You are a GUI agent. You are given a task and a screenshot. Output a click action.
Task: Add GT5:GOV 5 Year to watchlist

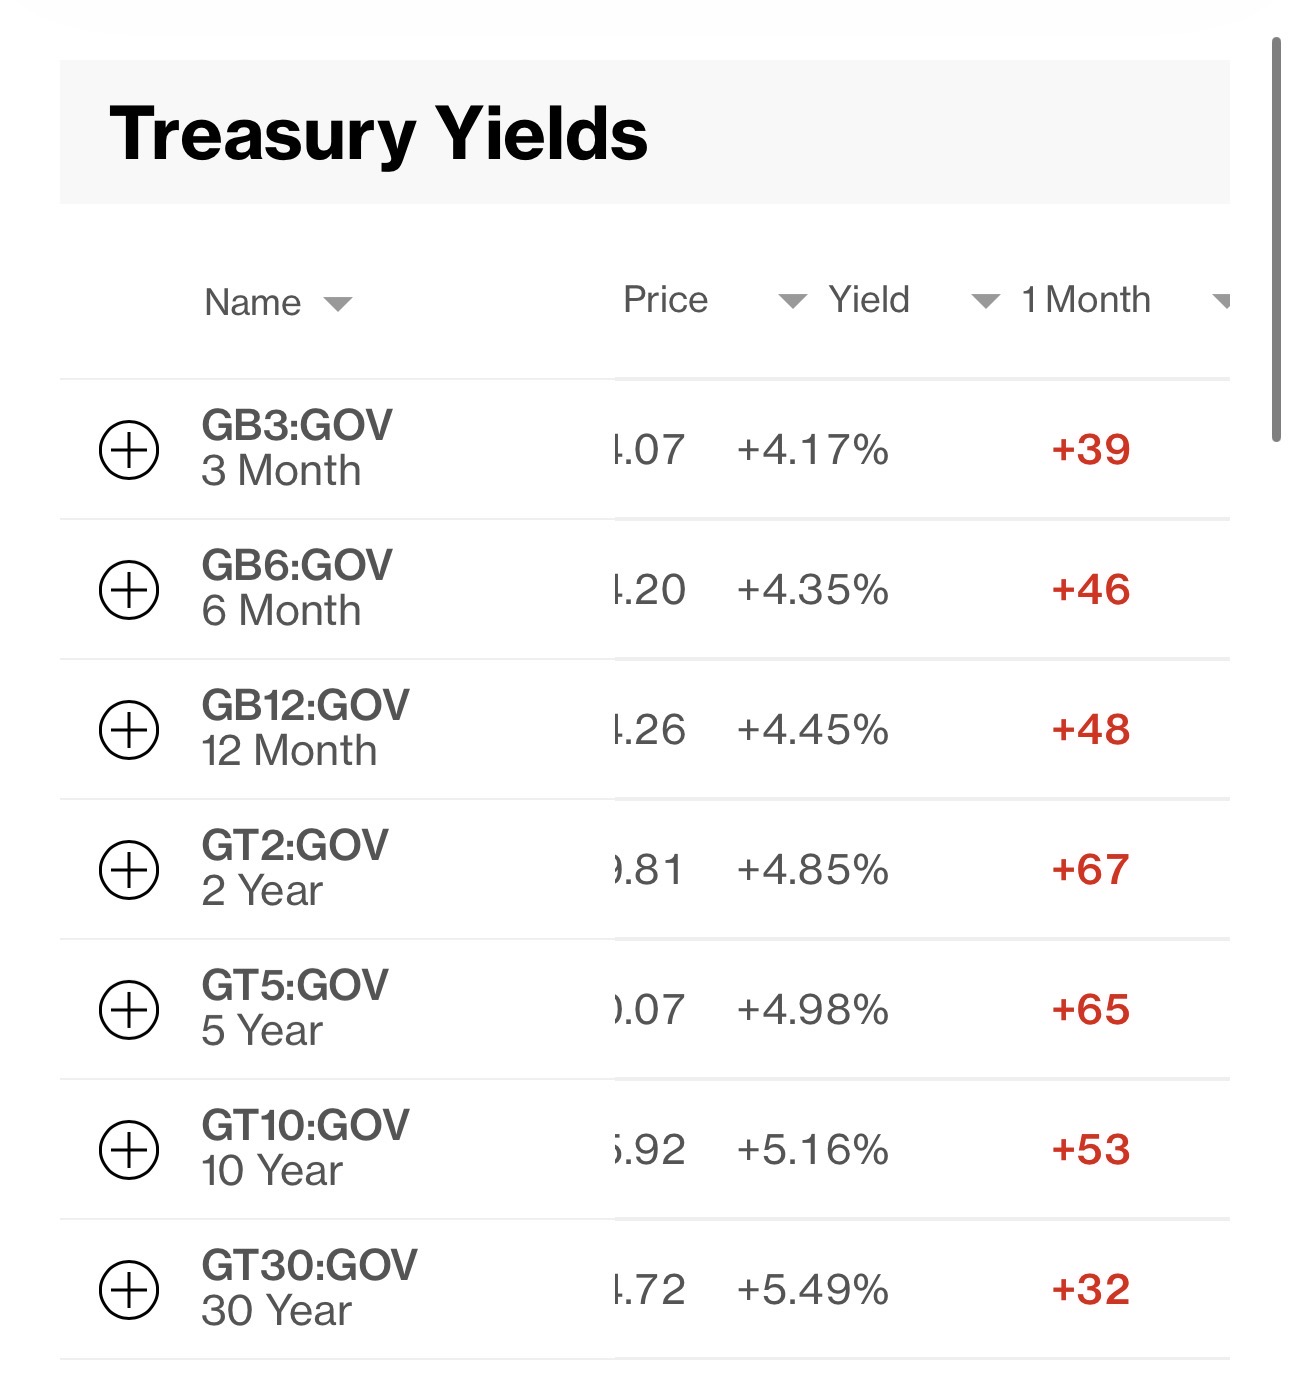pos(129,1010)
